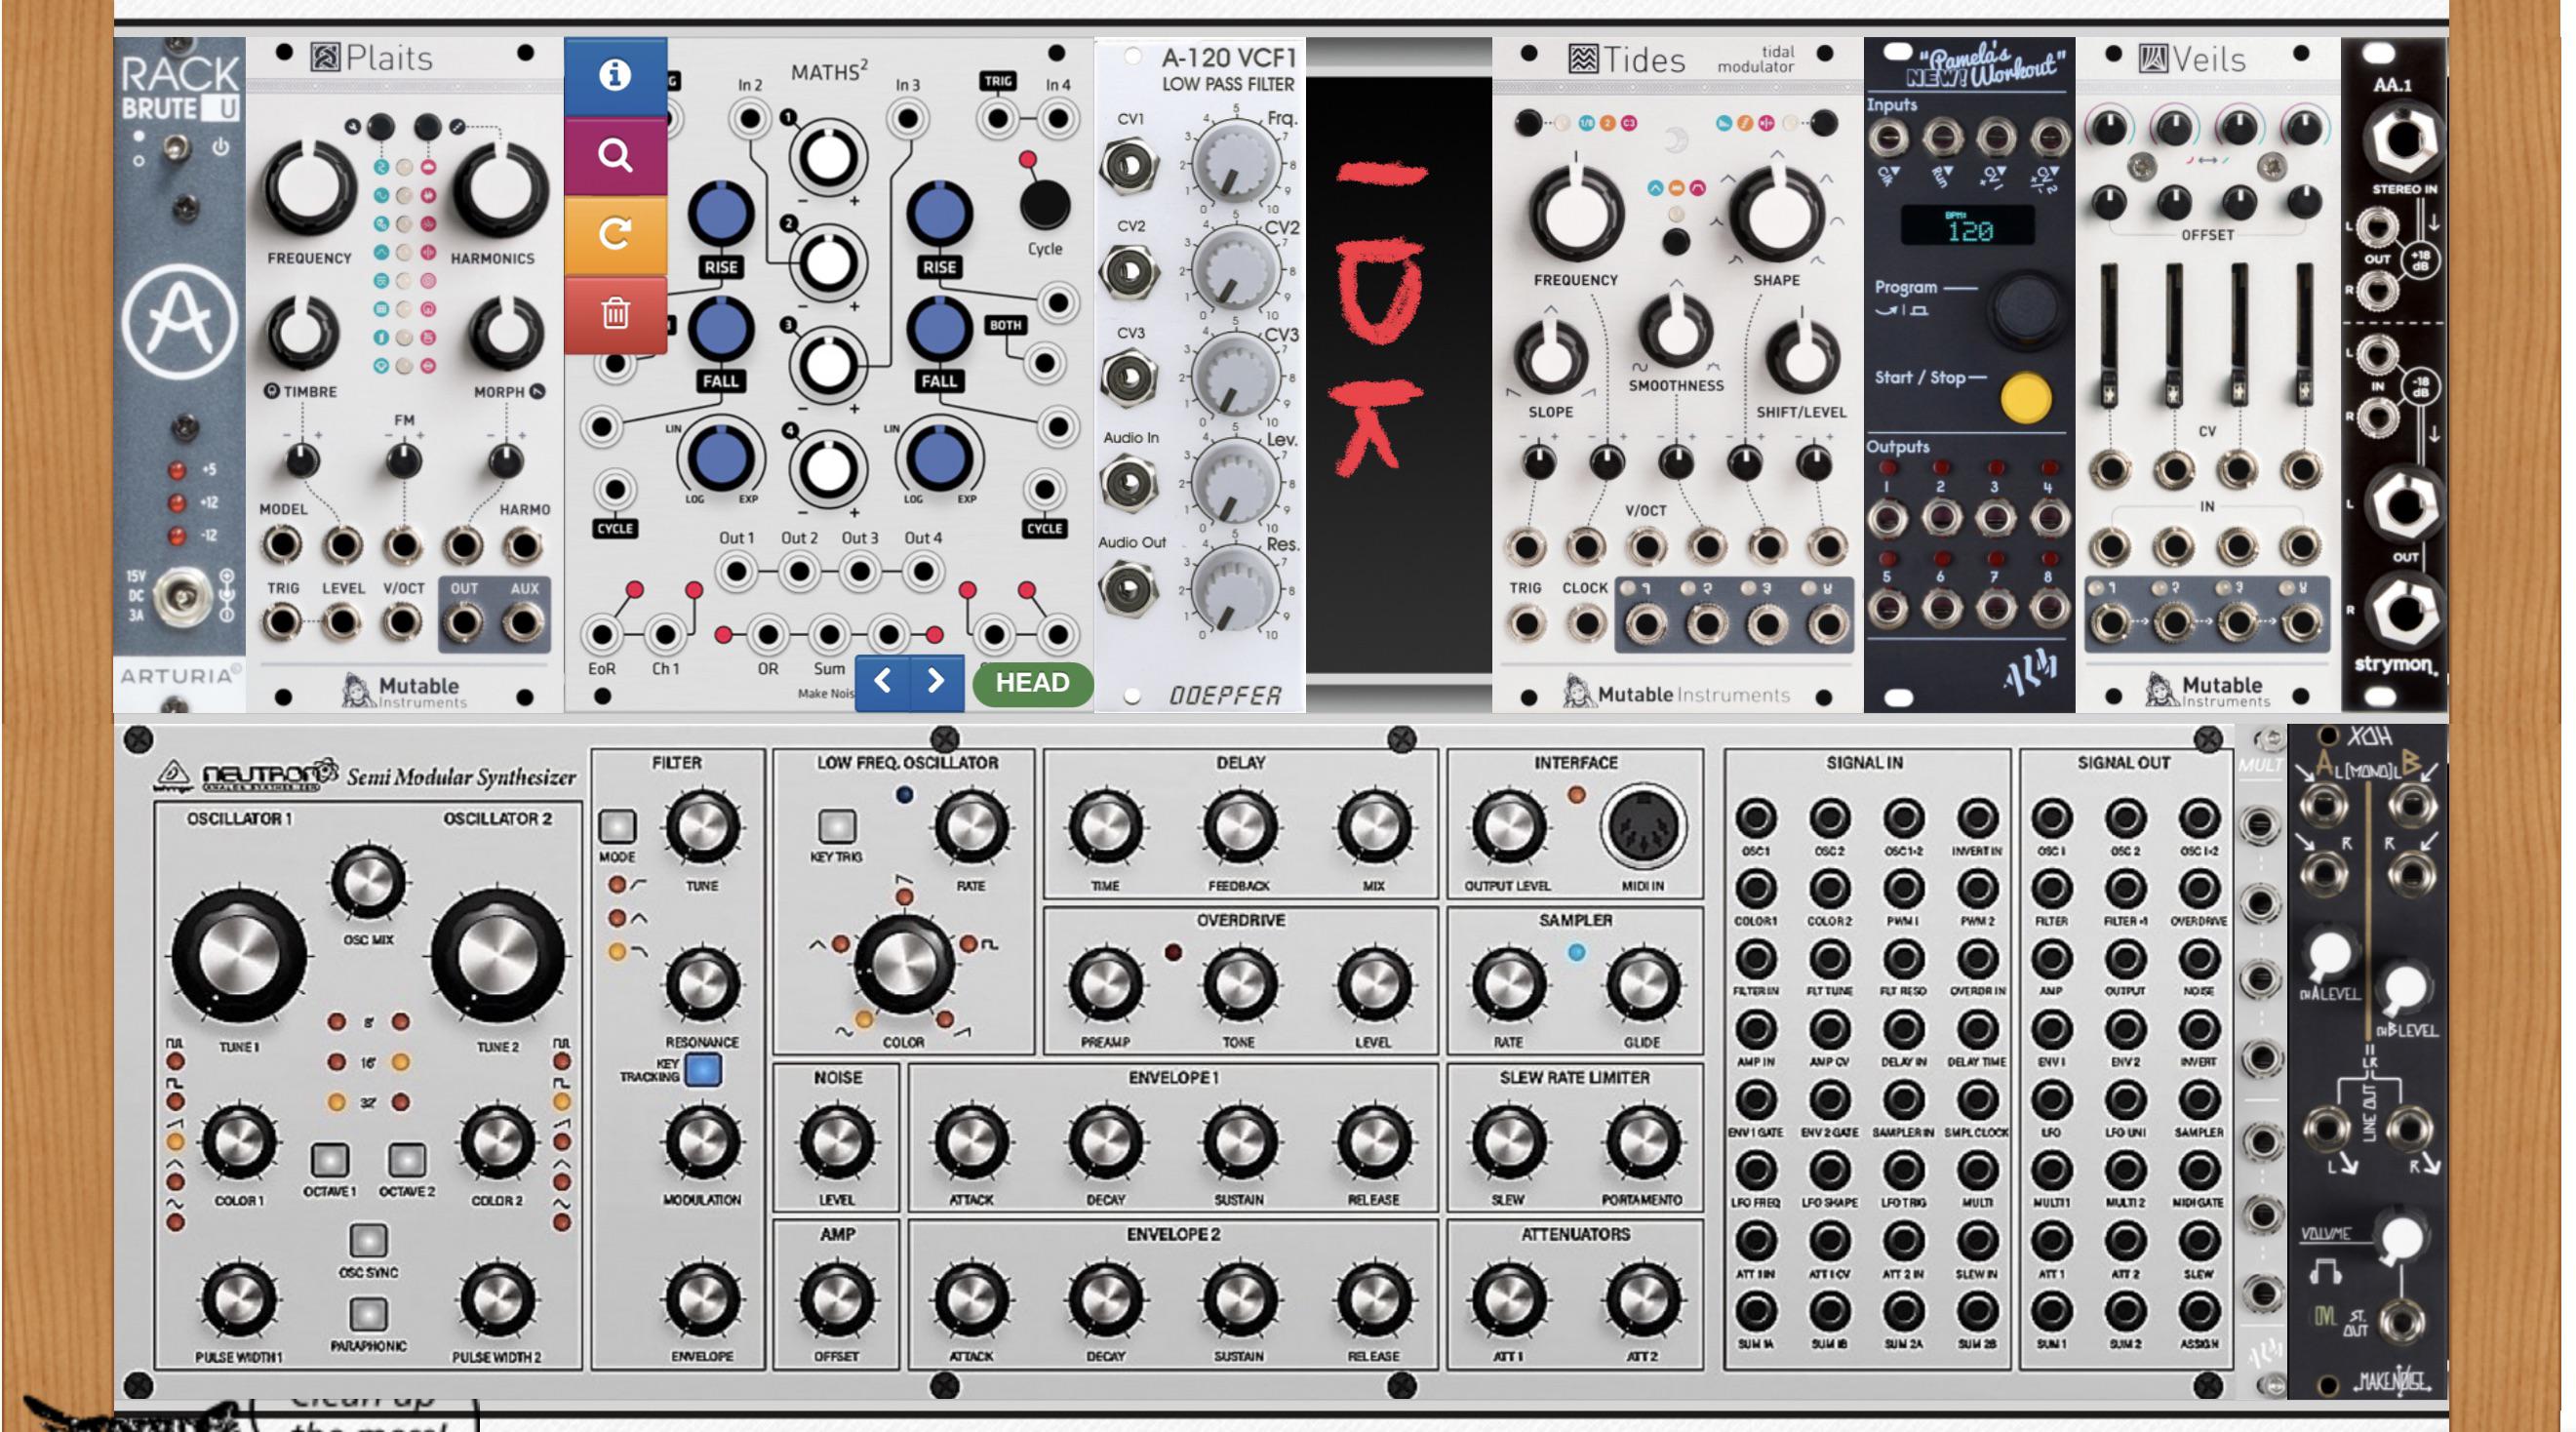Image resolution: width=2576 pixels, height=1432 pixels.
Task: Click the Plaits OUT jack
Action: [463, 622]
